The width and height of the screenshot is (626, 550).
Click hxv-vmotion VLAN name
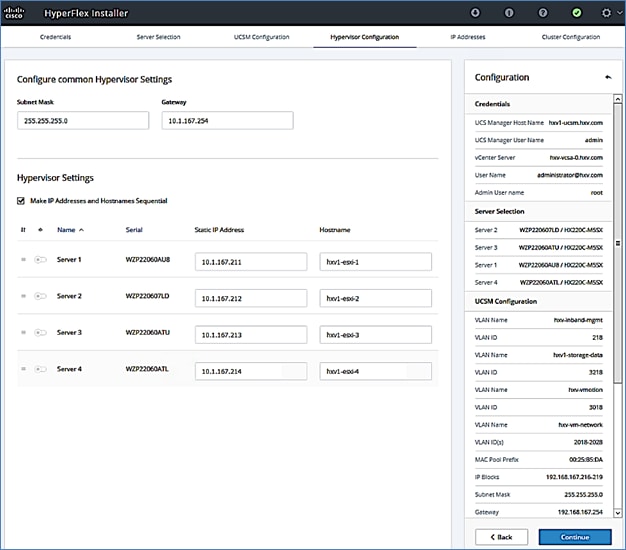tap(586, 390)
